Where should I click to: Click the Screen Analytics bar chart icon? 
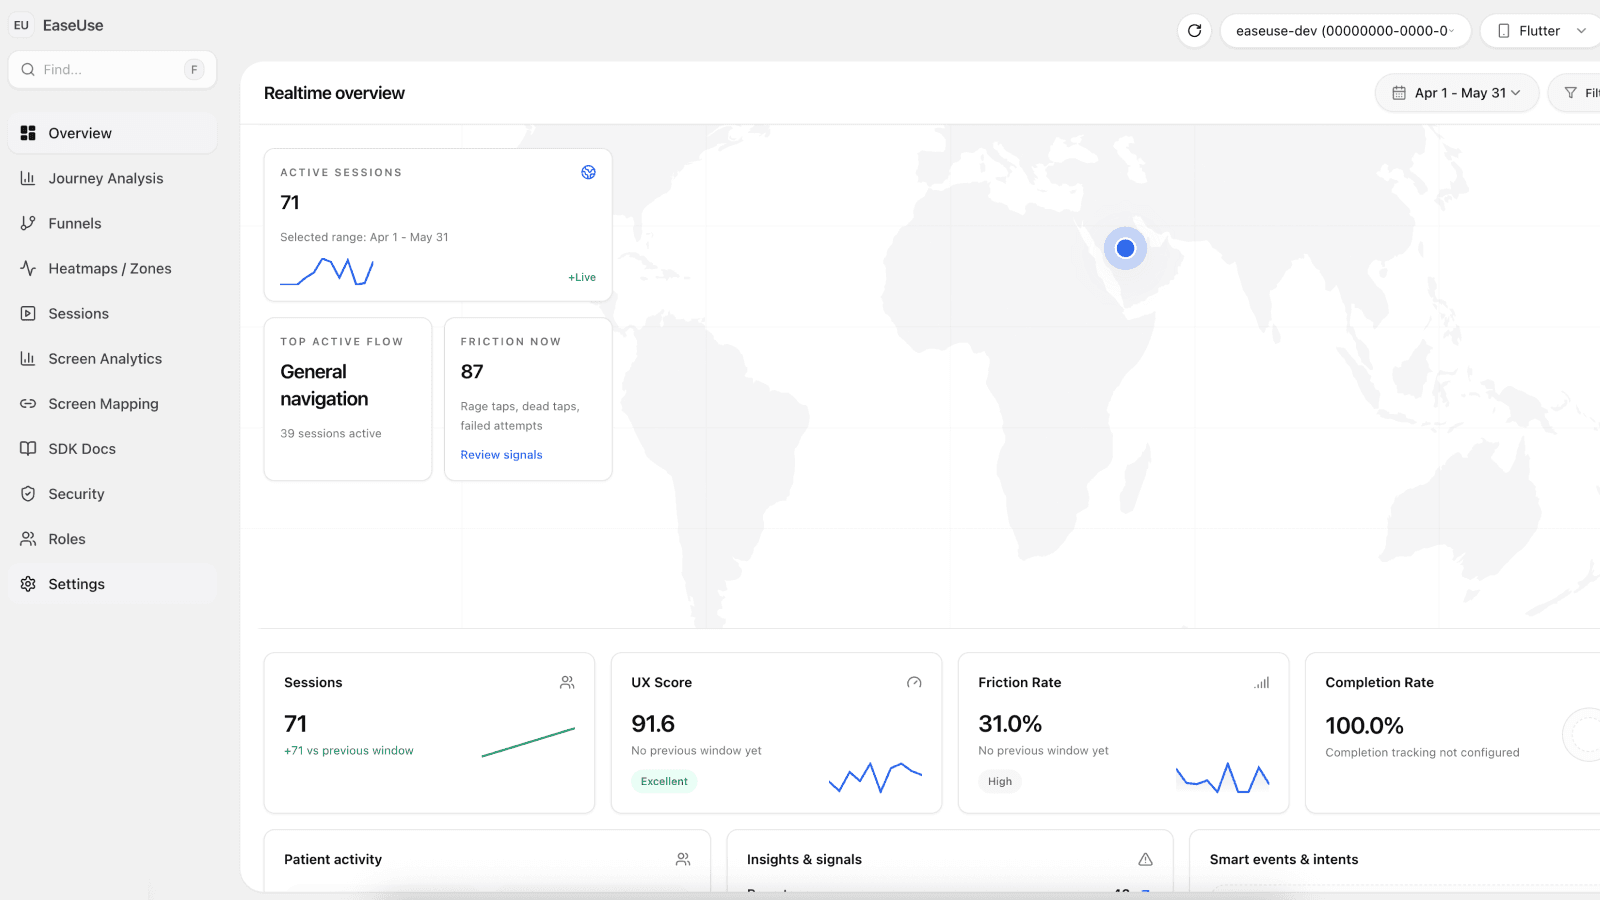tap(28, 358)
